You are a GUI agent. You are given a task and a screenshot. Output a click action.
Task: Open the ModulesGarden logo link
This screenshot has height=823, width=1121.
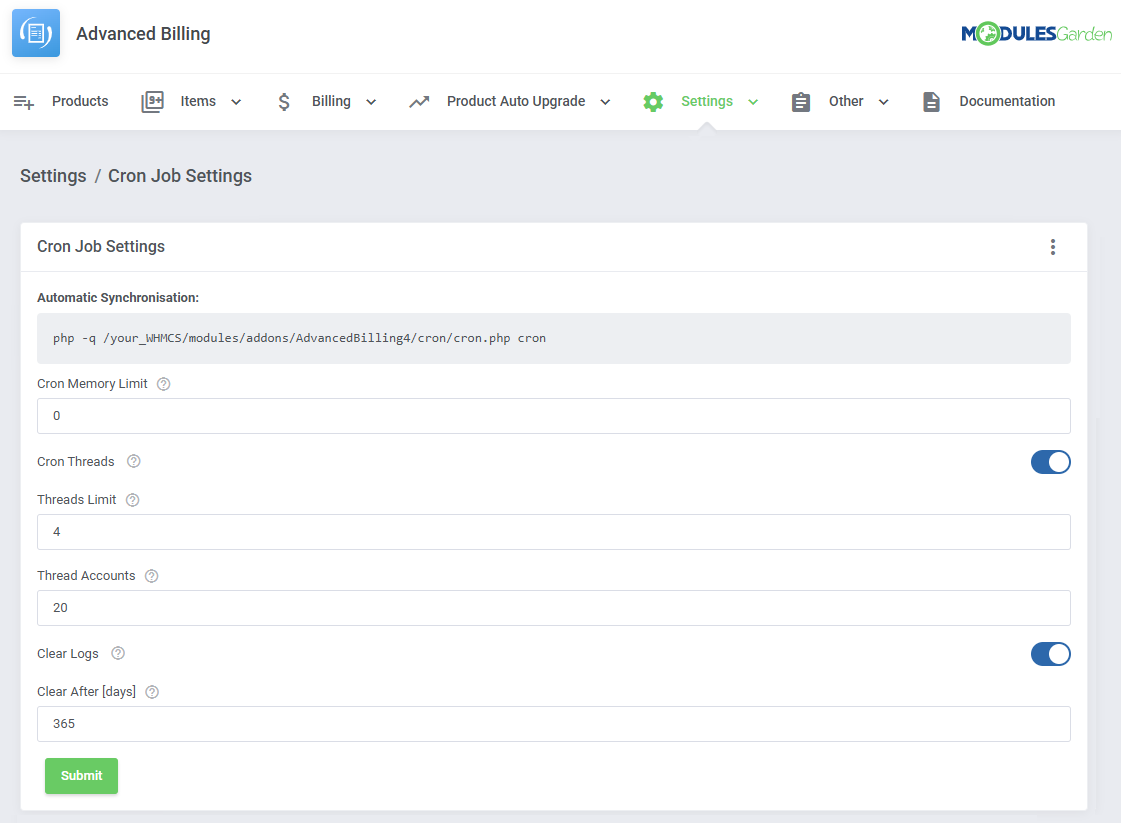point(1036,34)
